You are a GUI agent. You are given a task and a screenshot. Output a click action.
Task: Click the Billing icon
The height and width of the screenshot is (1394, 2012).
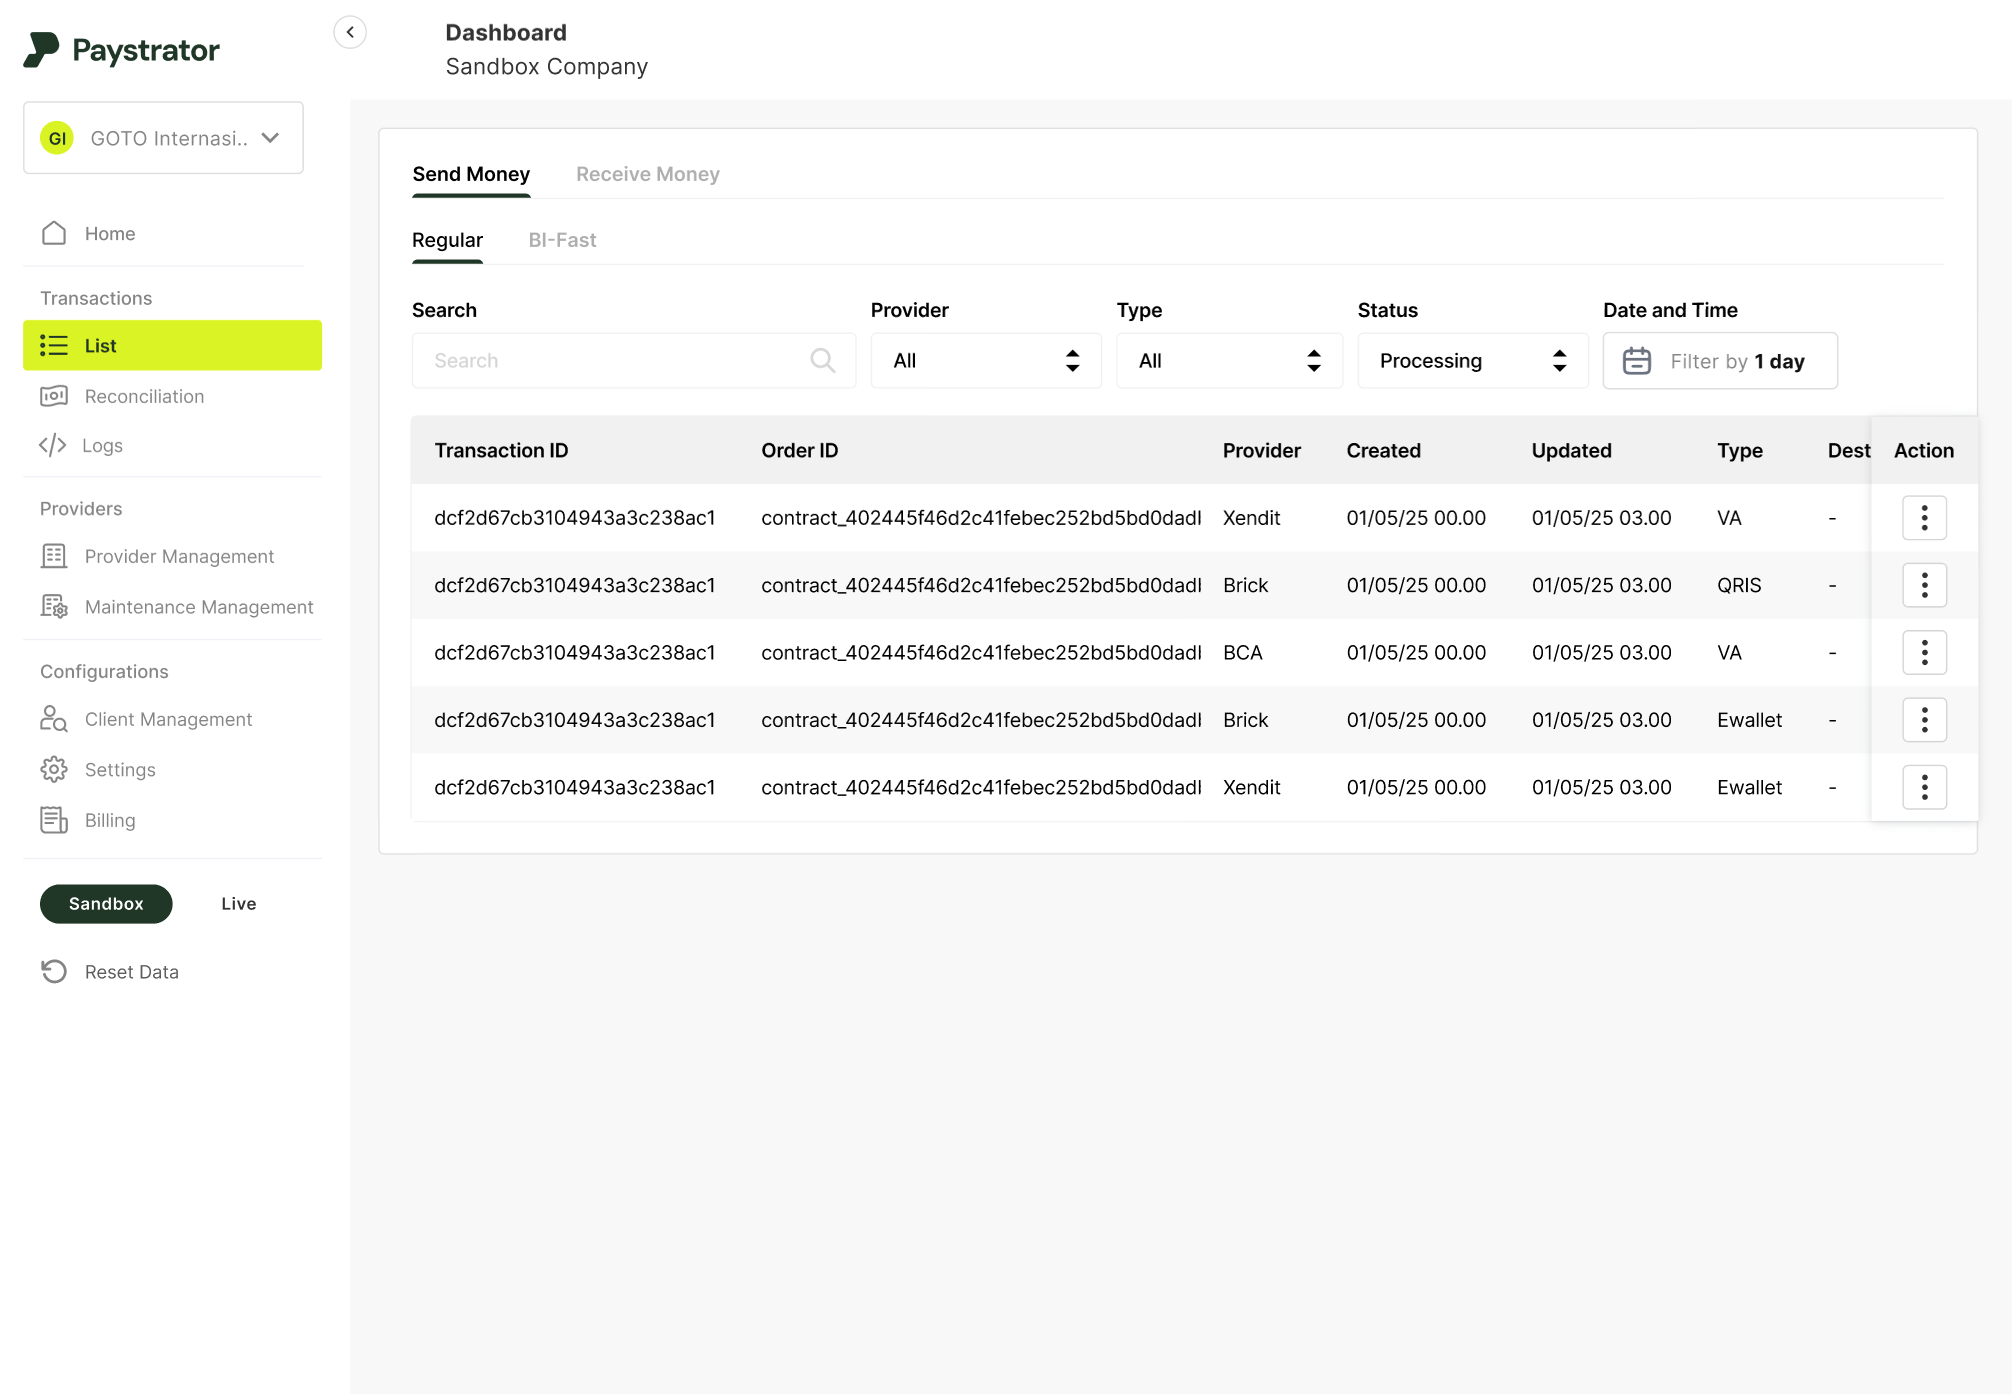point(54,820)
